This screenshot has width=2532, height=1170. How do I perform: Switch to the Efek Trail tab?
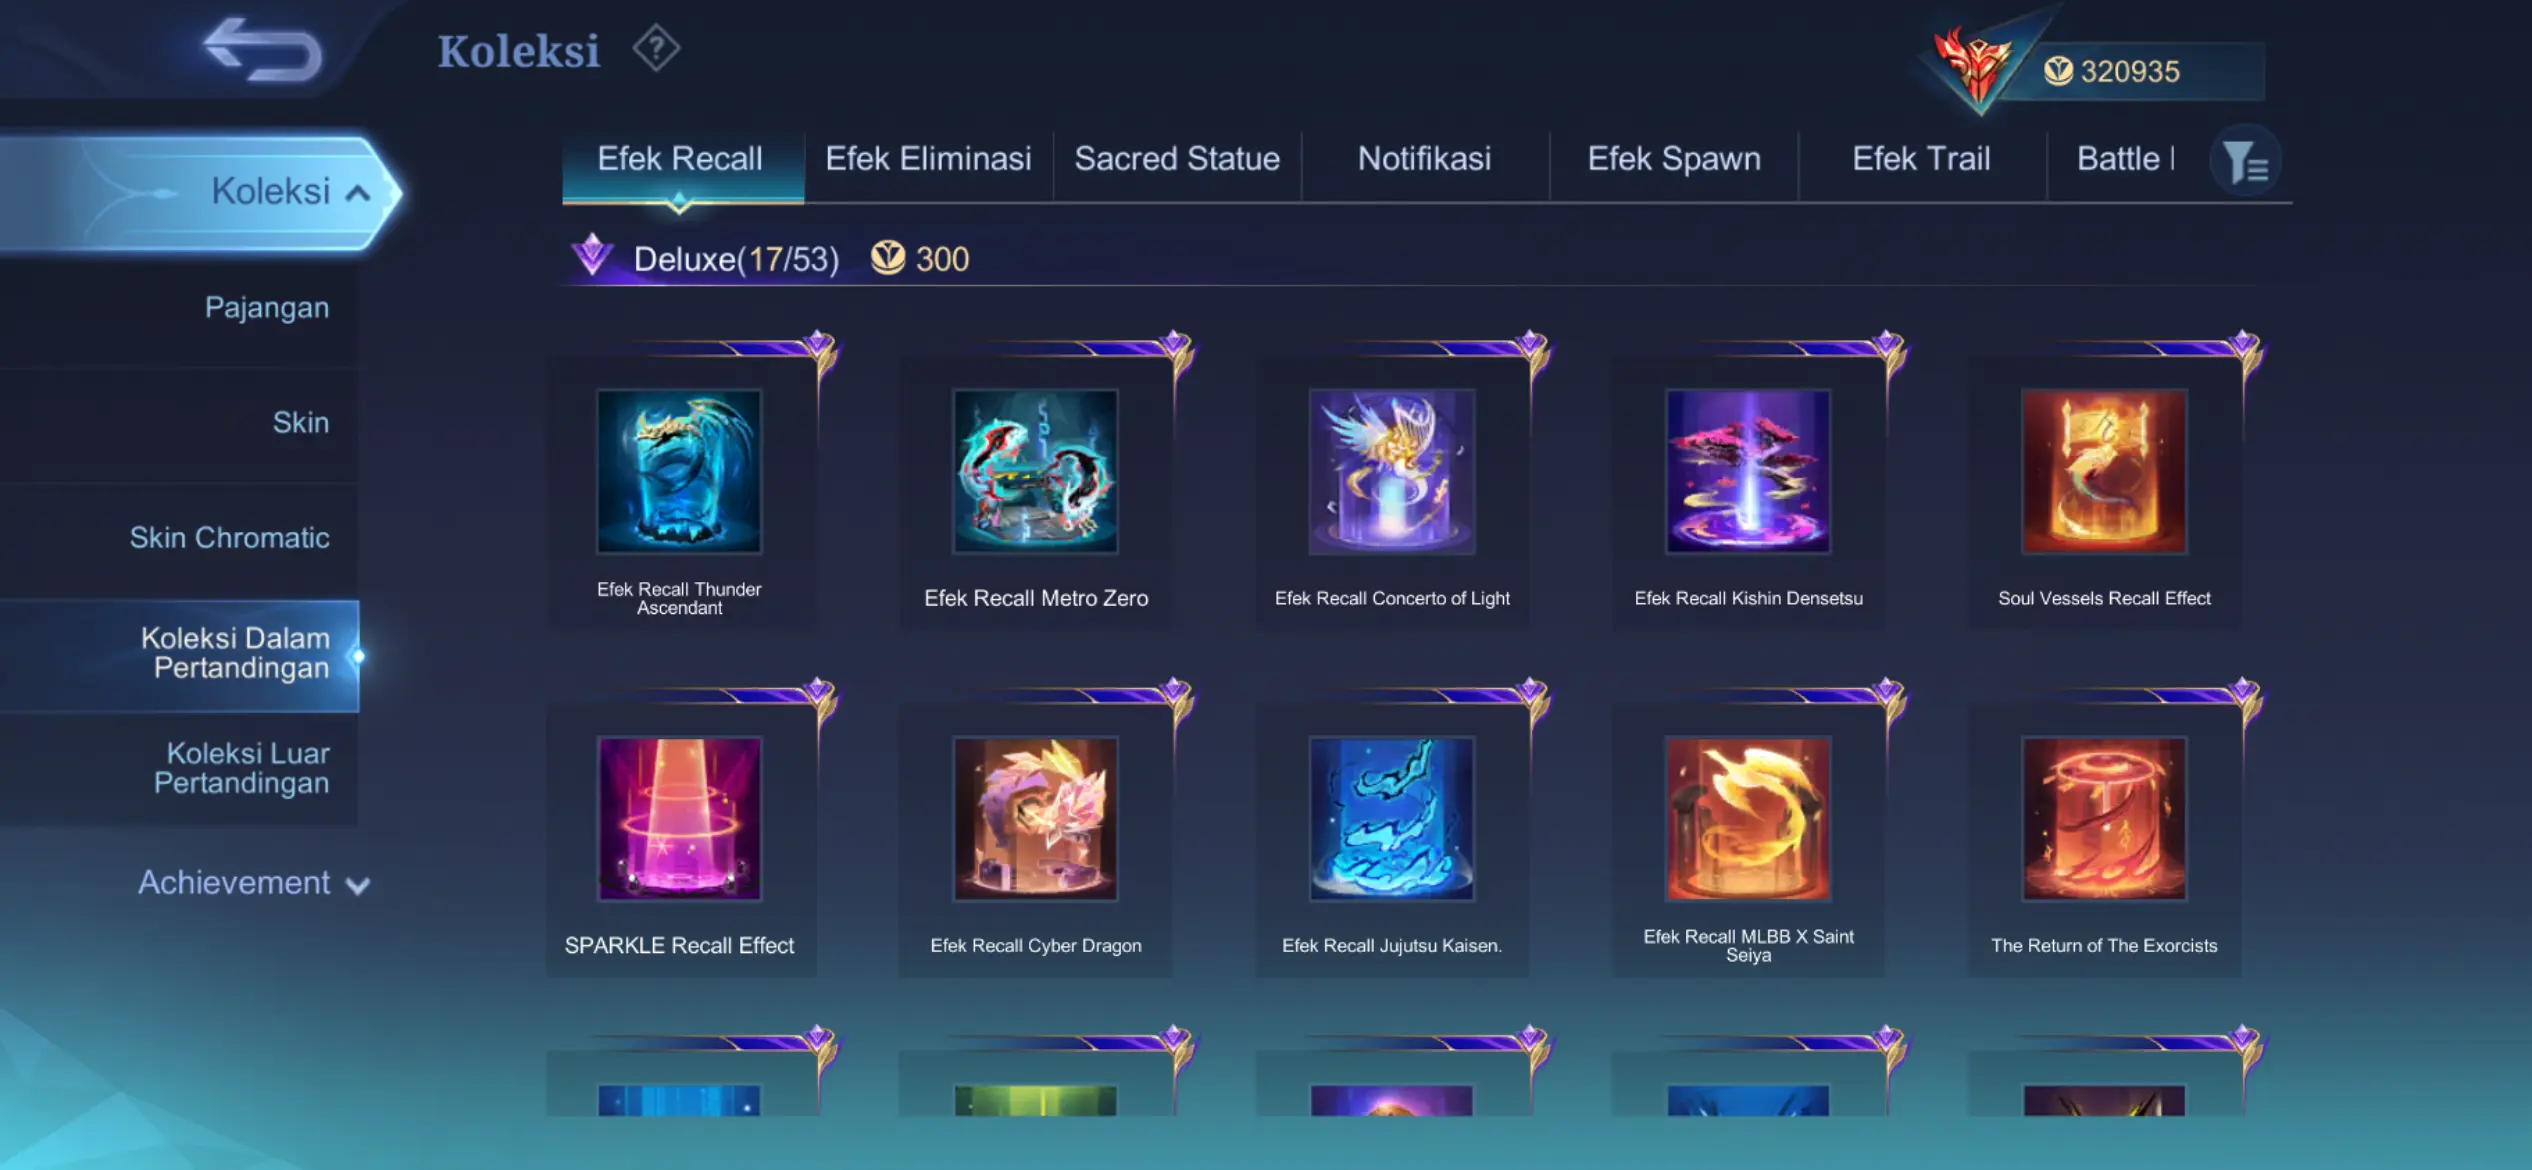click(1921, 159)
